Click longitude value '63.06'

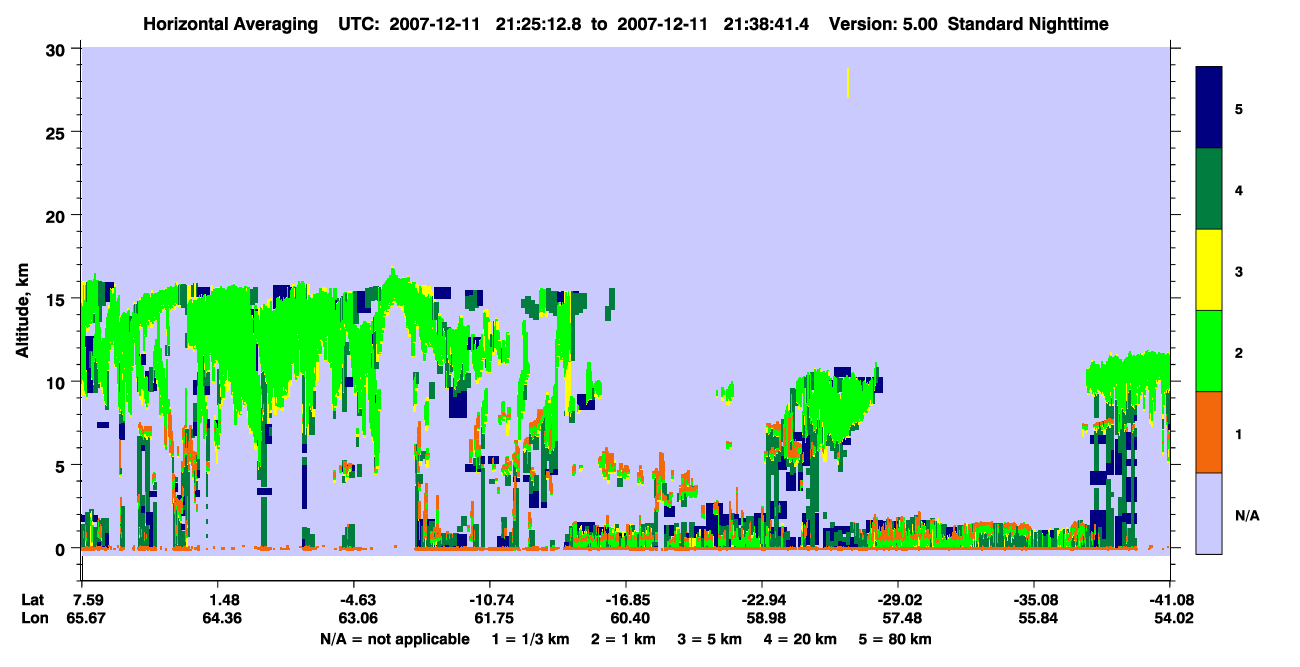coord(358,618)
